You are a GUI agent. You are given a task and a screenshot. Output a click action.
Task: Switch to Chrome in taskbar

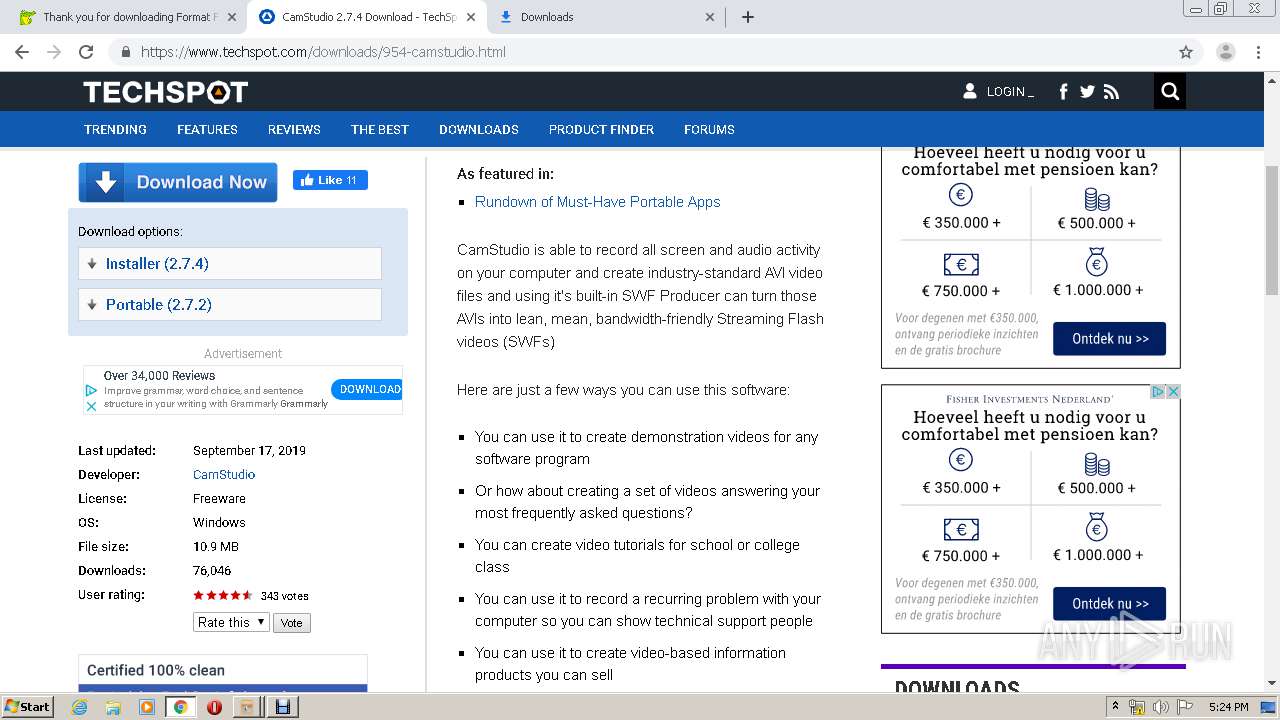(180, 707)
